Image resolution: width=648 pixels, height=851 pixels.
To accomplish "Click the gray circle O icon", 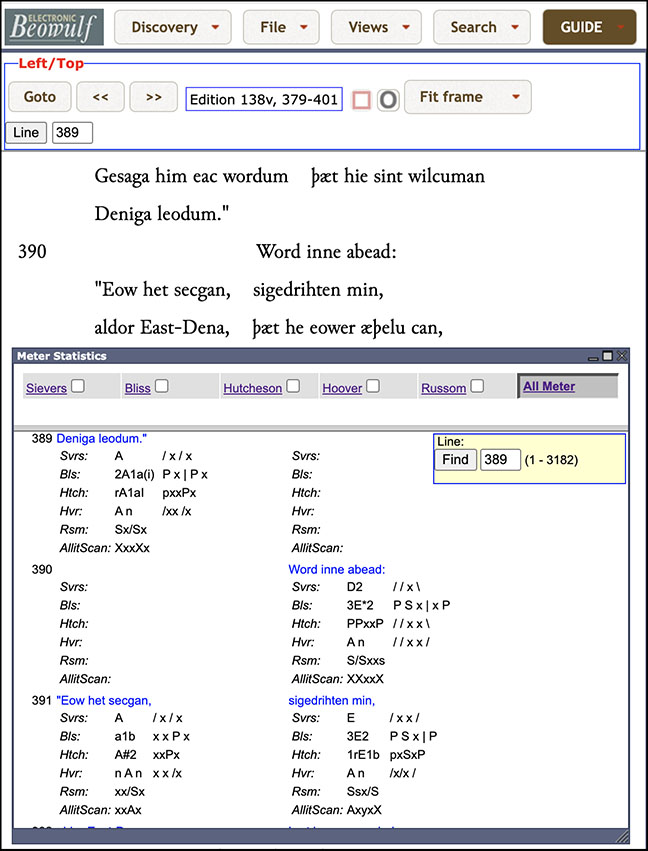I will [x=388, y=100].
